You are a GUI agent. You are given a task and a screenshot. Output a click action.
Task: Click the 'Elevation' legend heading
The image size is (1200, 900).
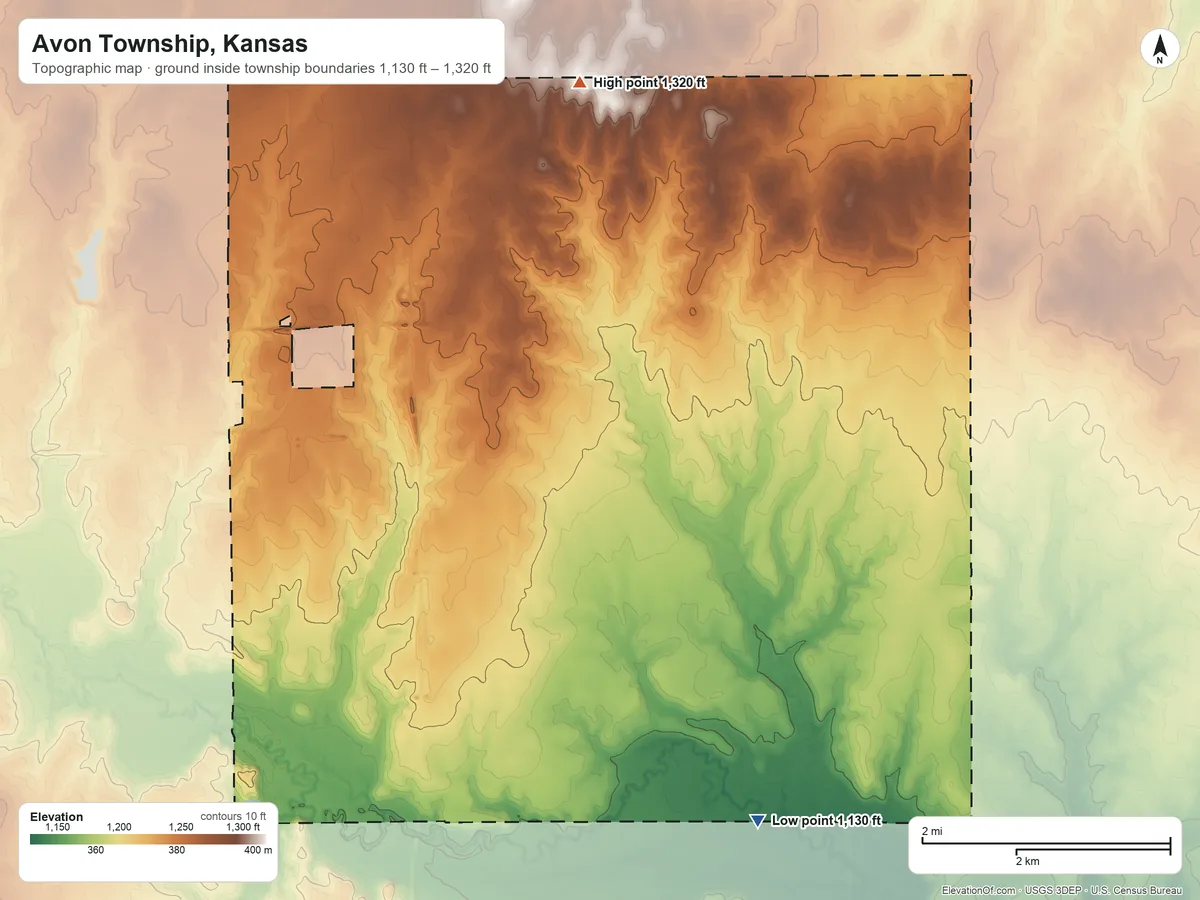(x=57, y=817)
